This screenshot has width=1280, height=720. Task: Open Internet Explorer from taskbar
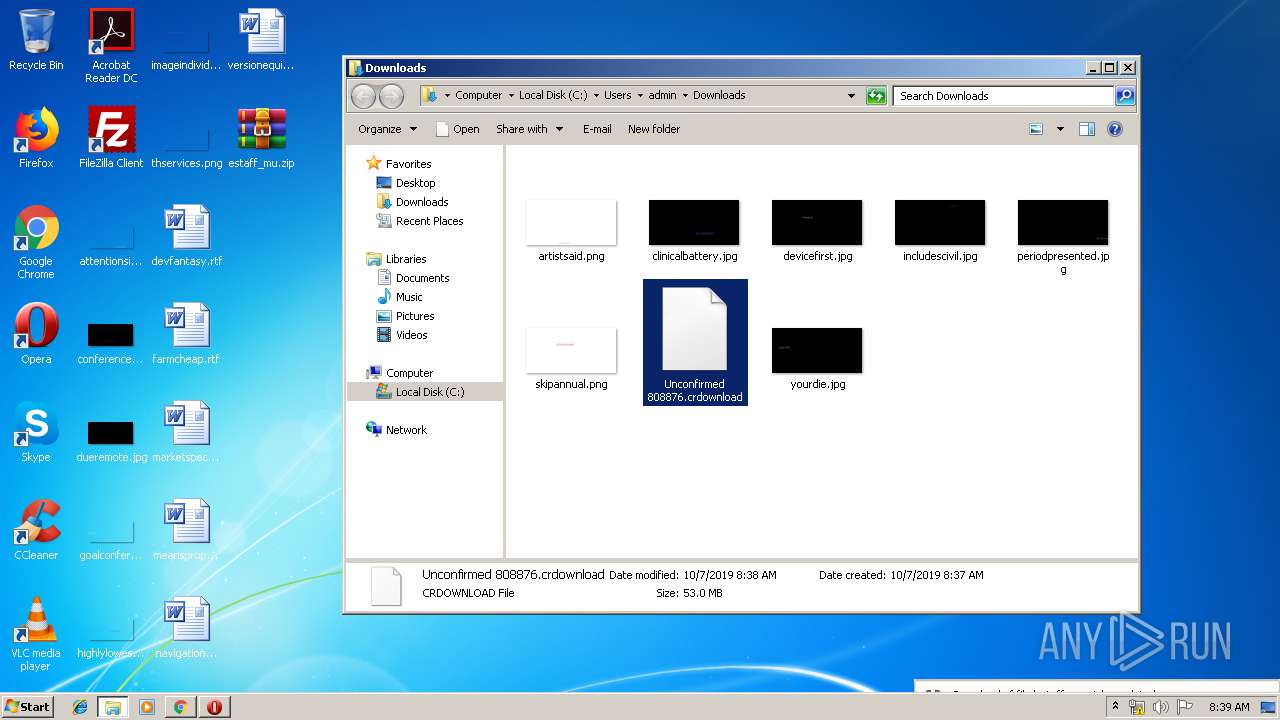tap(80, 707)
